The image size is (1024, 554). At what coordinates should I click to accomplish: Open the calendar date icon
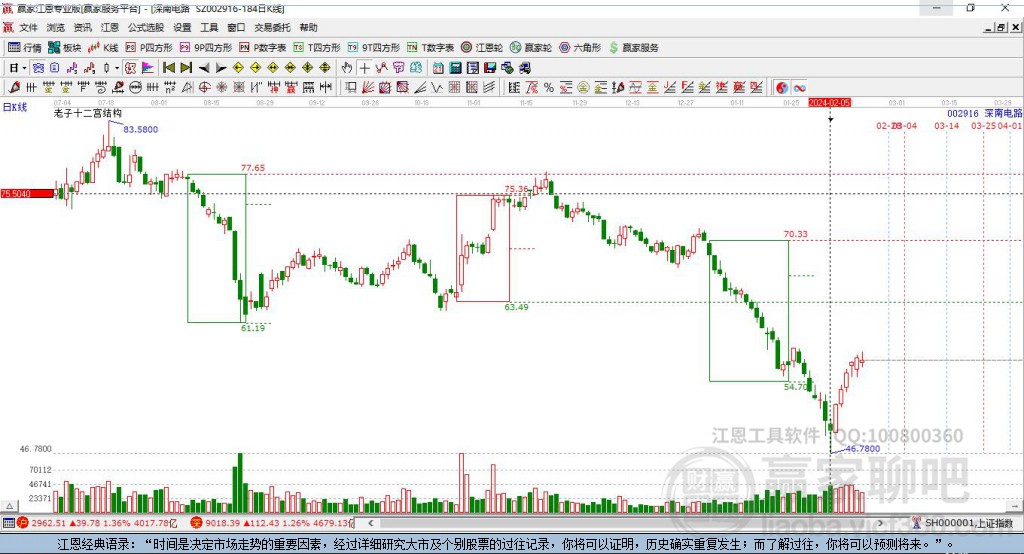[438, 68]
